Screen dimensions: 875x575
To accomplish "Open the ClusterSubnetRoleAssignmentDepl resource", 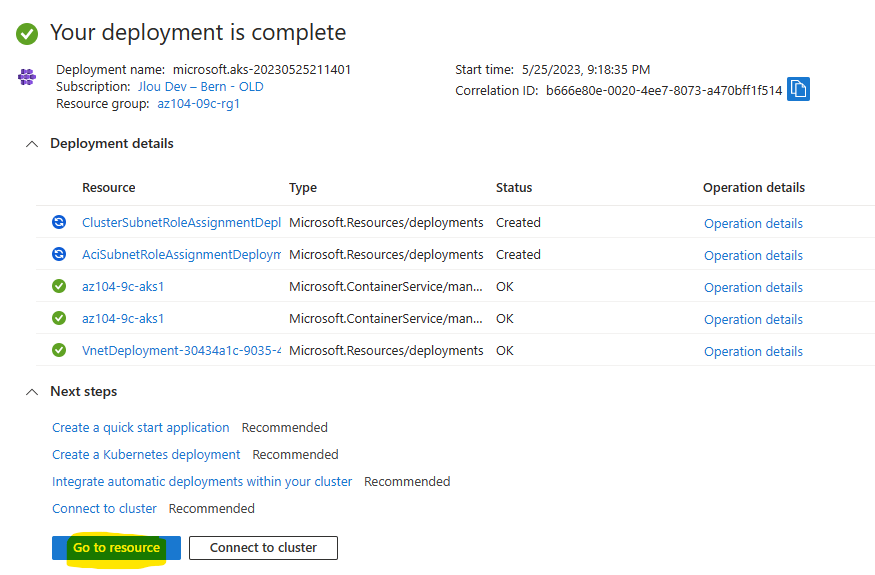I will [x=181, y=222].
